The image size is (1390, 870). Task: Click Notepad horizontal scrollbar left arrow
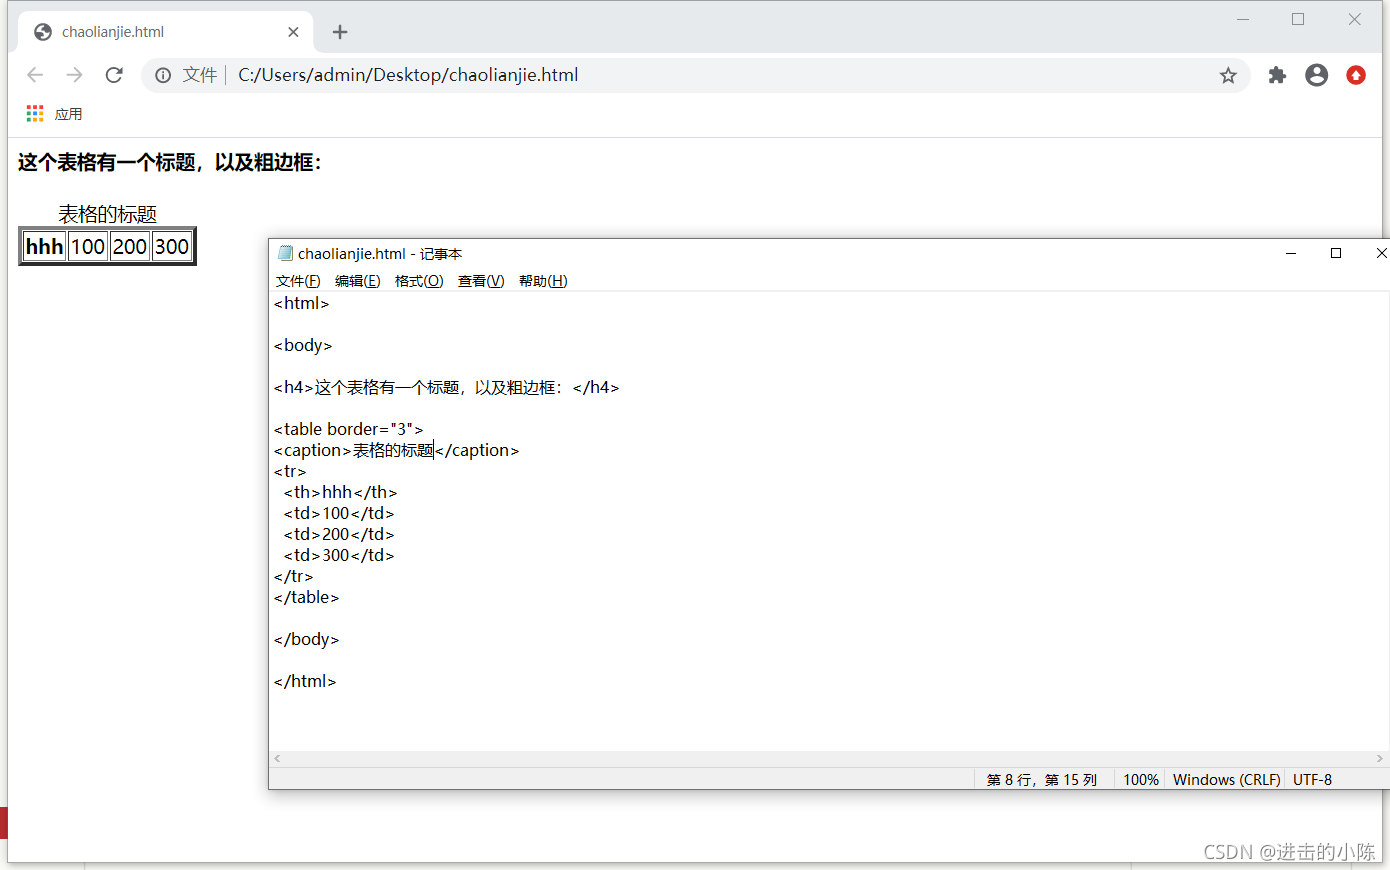point(278,759)
